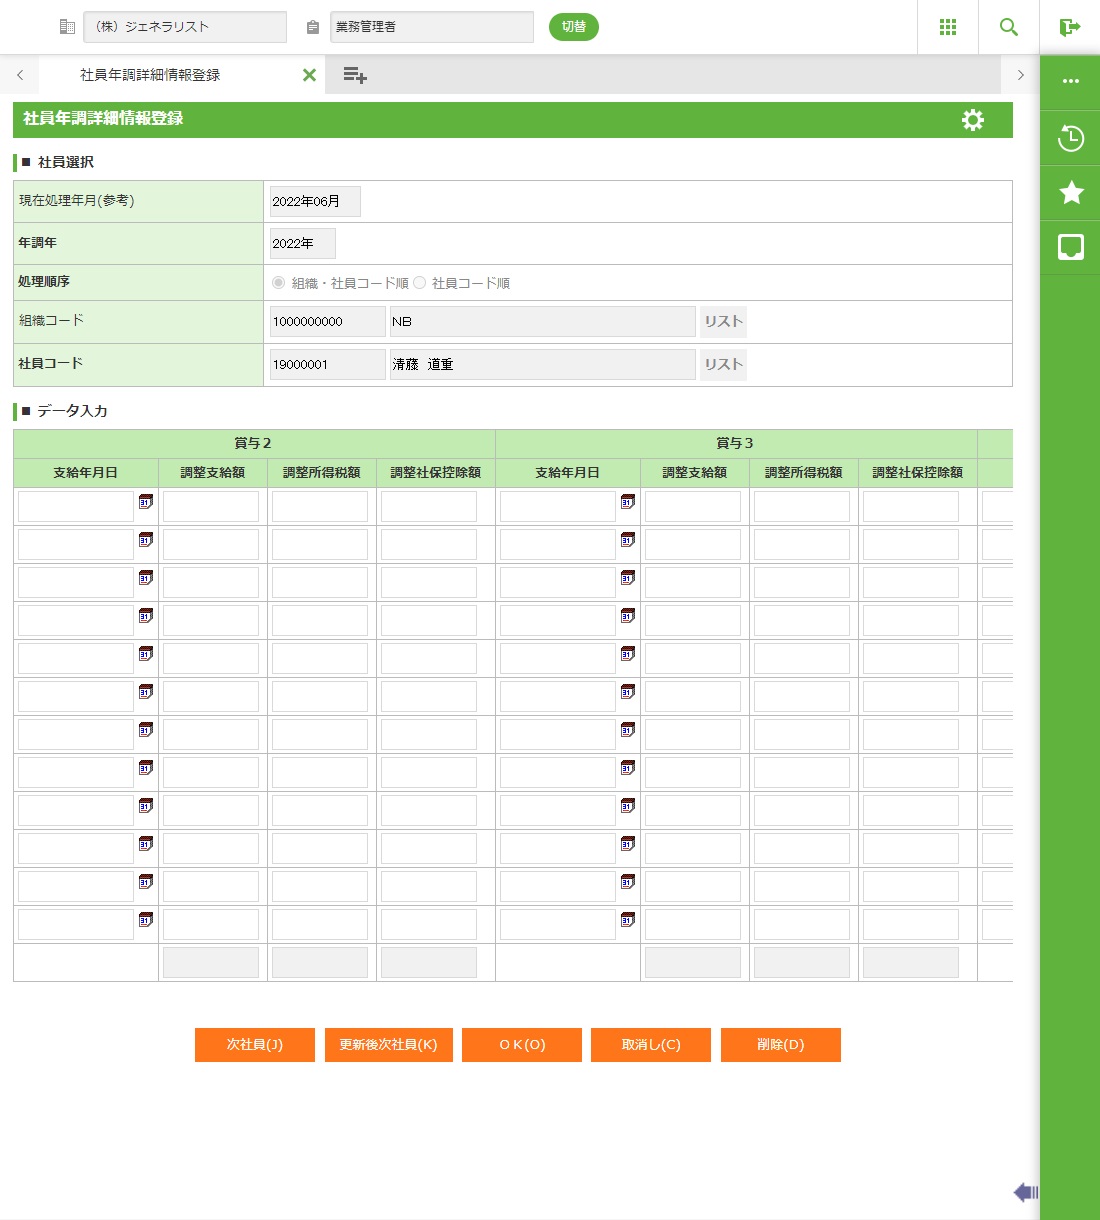Click first 調整支給額 field under 賞与2
The height and width of the screenshot is (1220, 1100).
click(x=211, y=506)
